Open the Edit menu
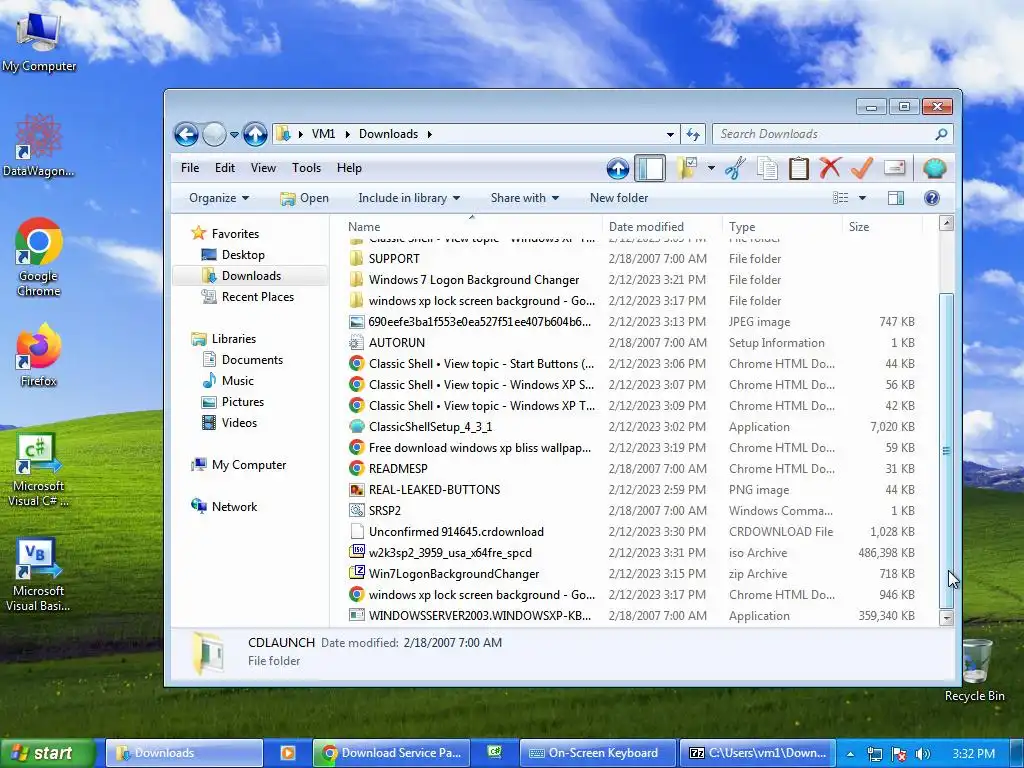Image resolution: width=1024 pixels, height=768 pixels. [x=225, y=168]
